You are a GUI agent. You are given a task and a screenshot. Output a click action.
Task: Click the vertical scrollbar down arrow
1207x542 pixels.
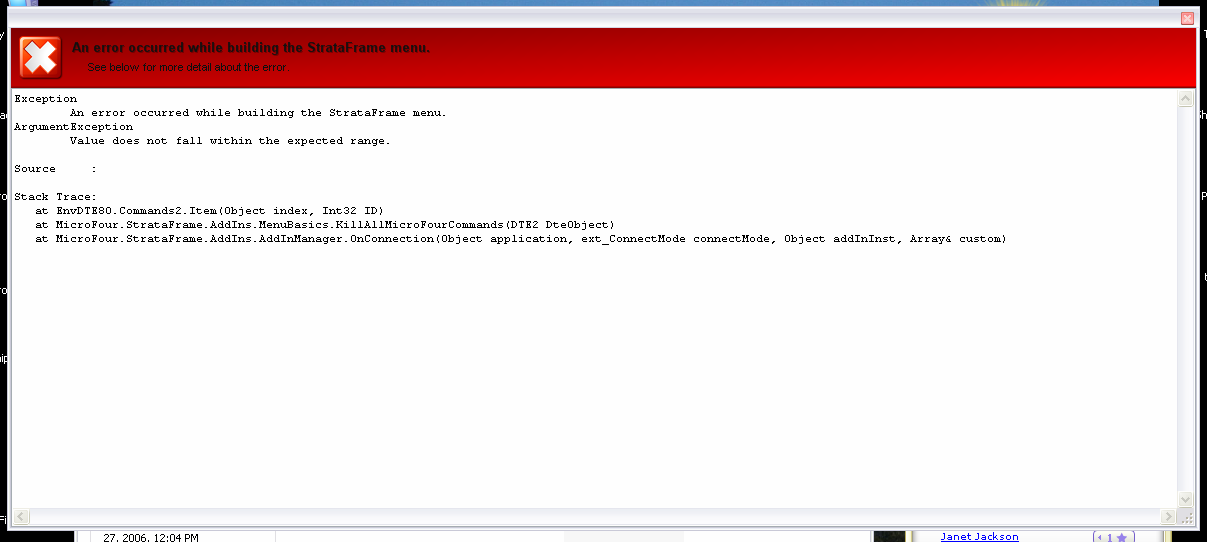pos(1186,499)
